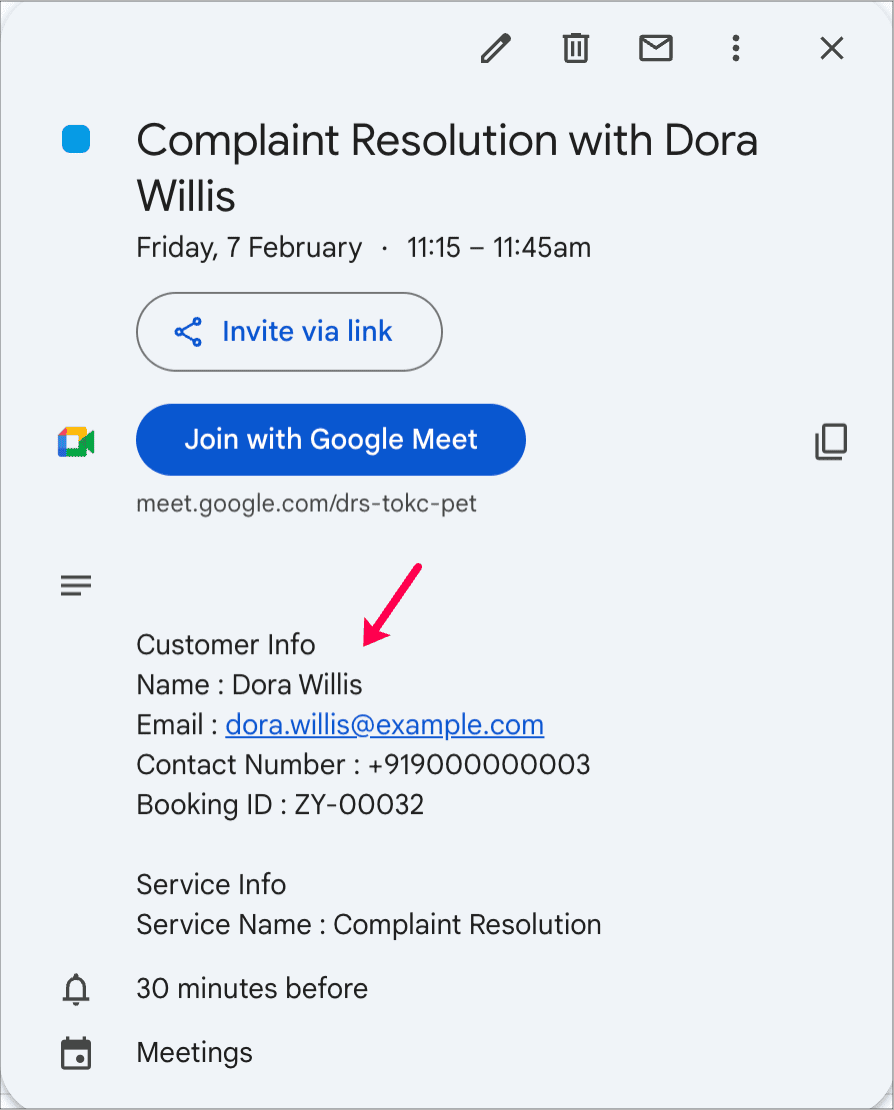Click the calendar icon beside Meetings
894x1110 pixels.
click(x=76, y=1053)
